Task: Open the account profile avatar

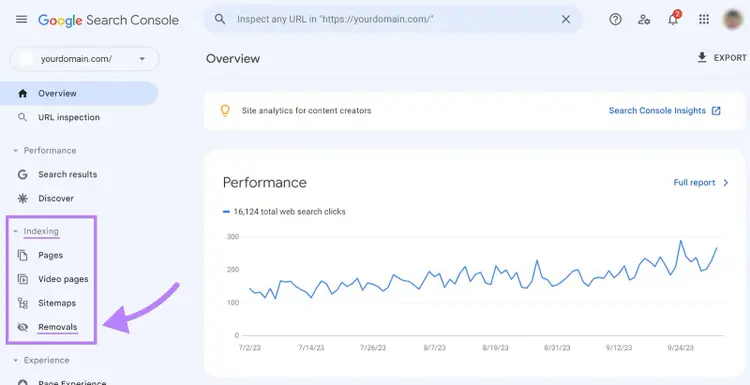Action: pyautogui.click(x=733, y=19)
